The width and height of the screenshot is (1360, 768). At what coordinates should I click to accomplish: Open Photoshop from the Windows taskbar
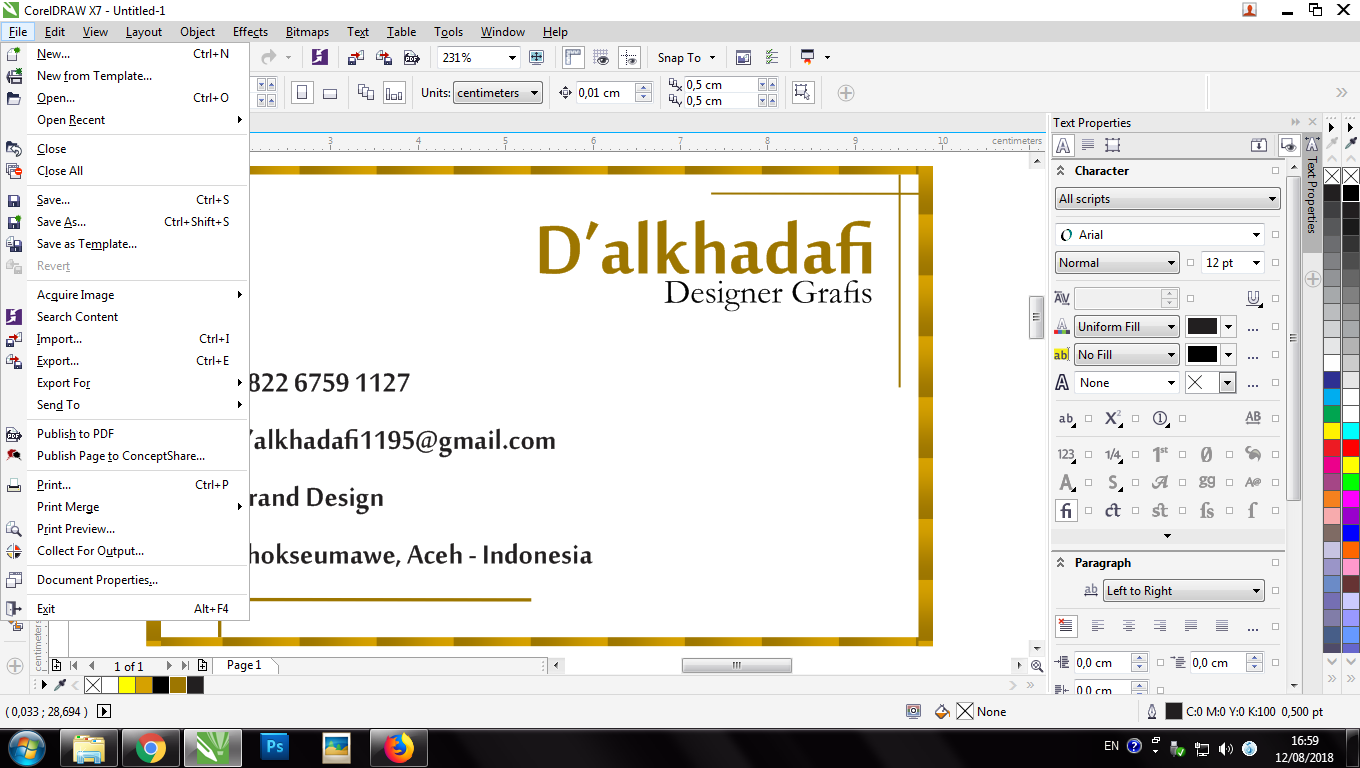point(273,747)
